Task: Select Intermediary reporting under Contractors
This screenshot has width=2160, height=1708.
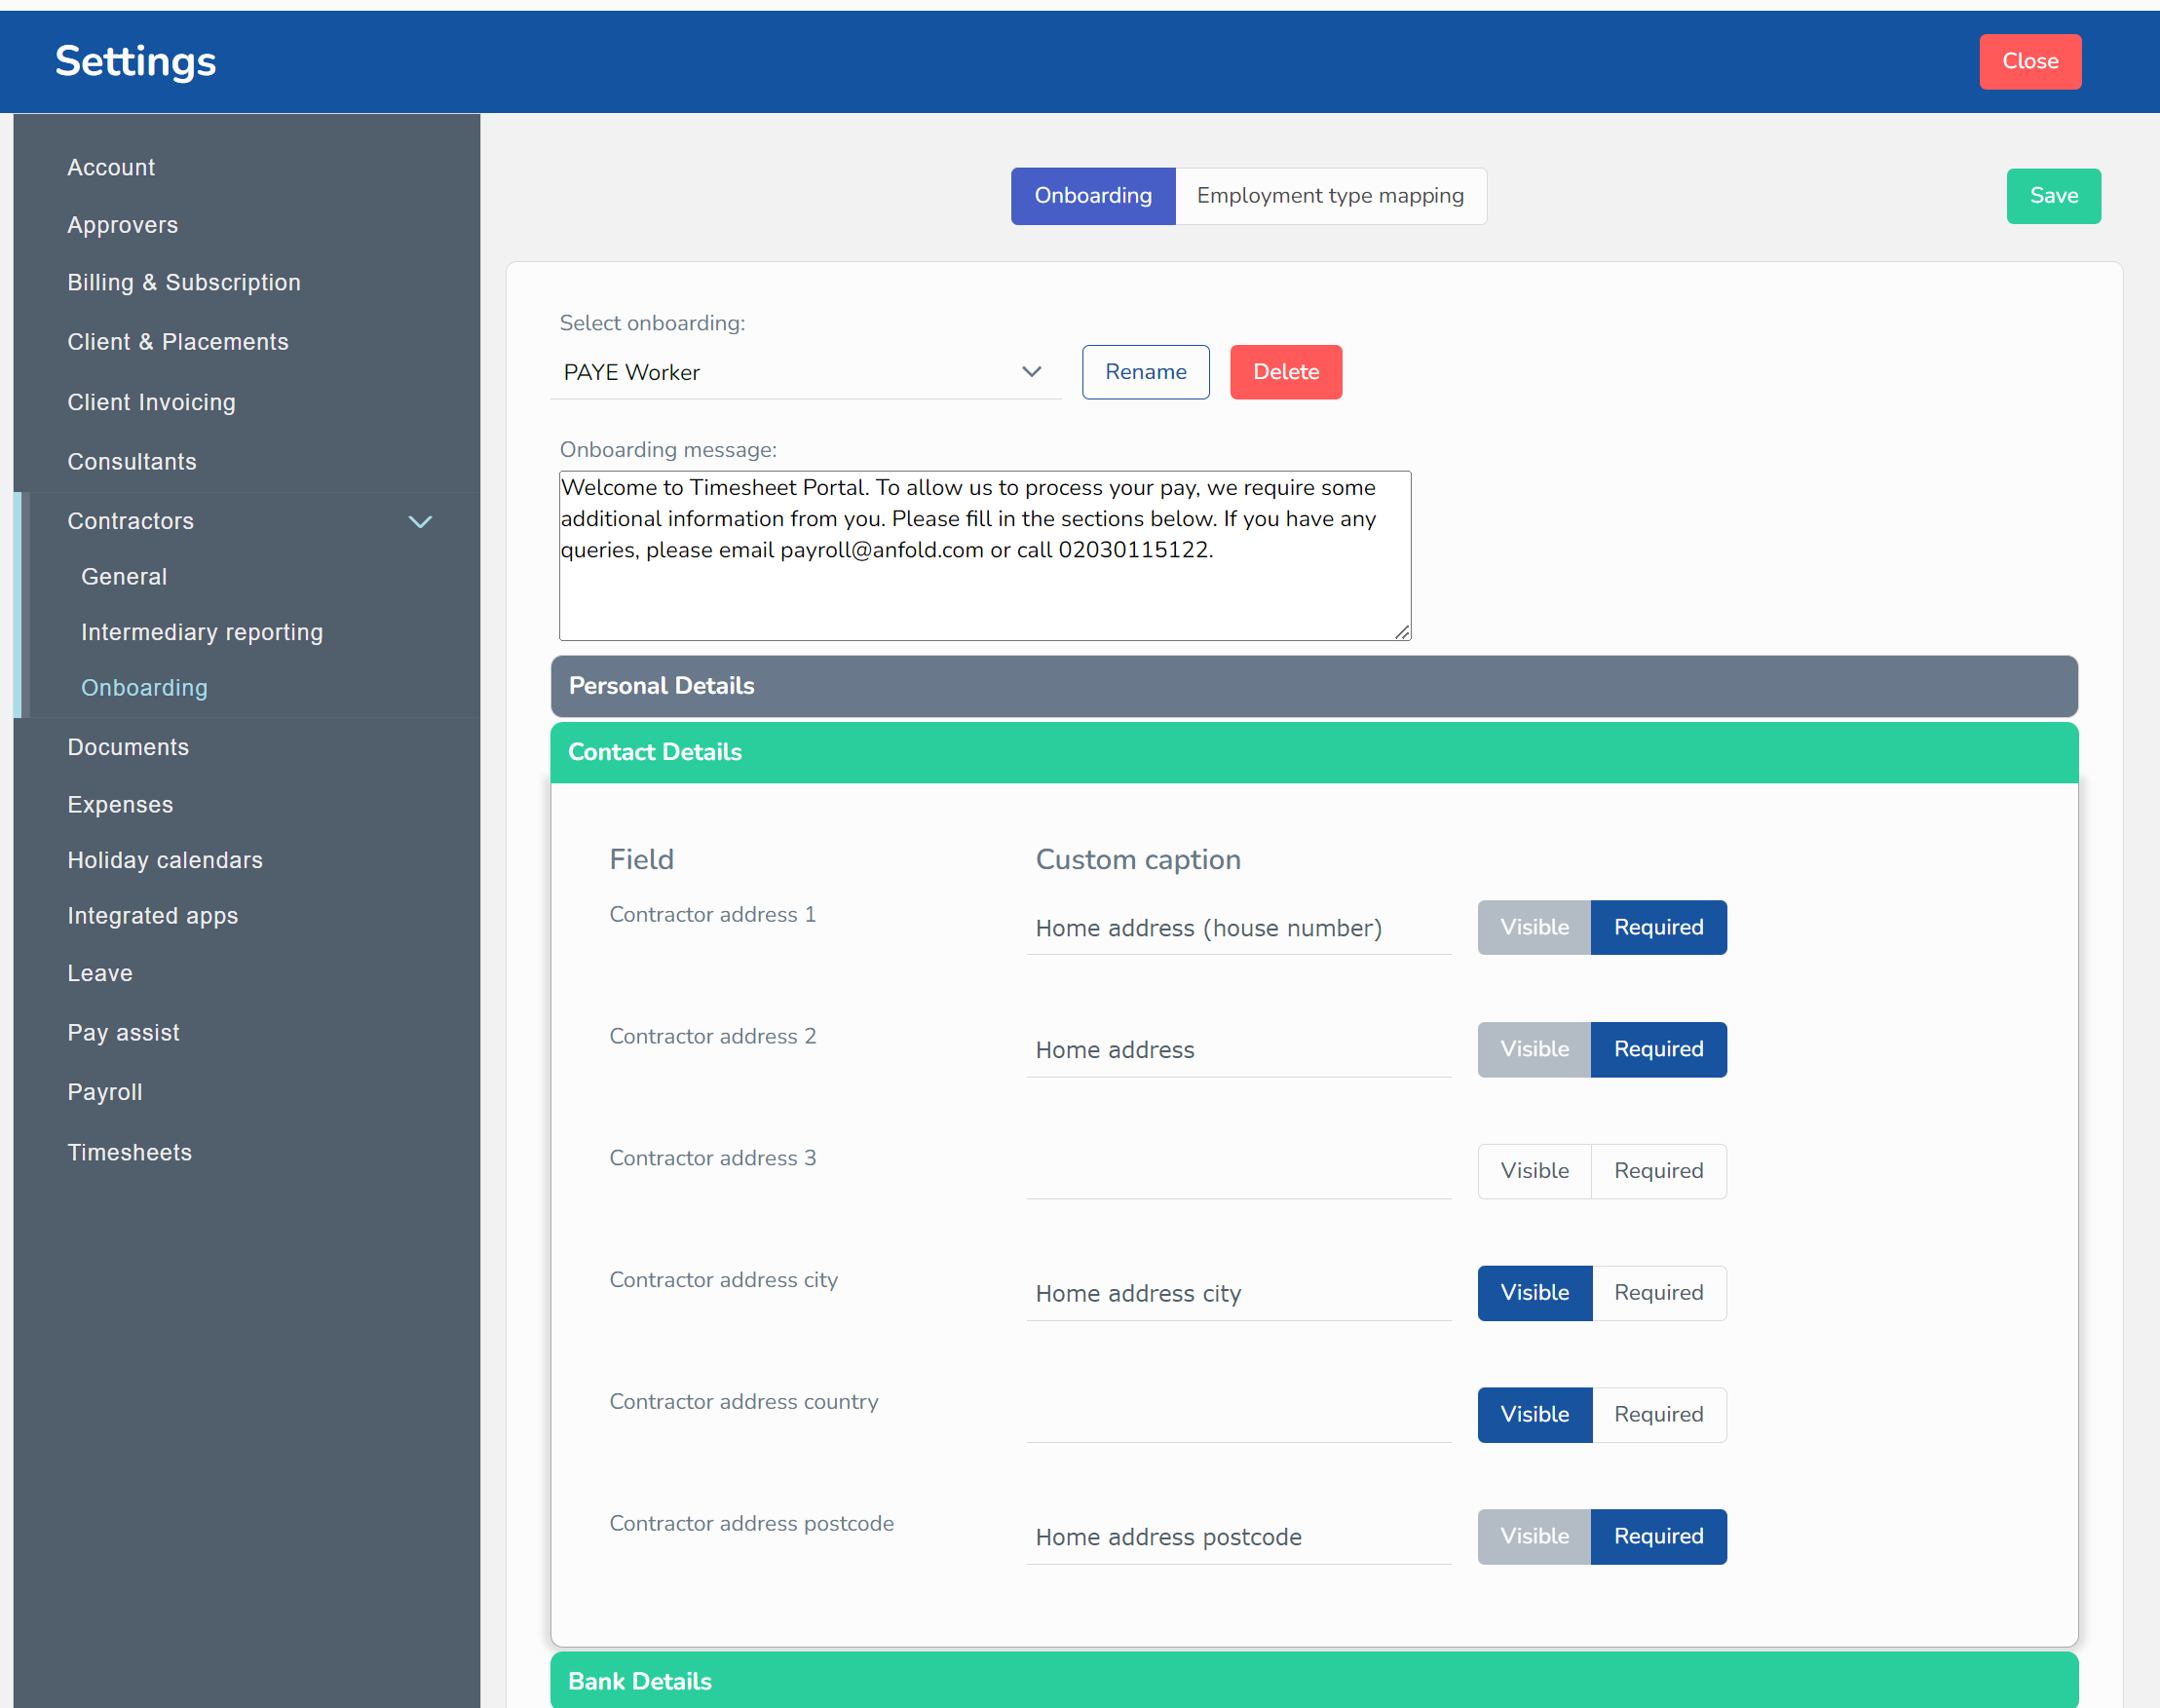Action: (x=202, y=632)
